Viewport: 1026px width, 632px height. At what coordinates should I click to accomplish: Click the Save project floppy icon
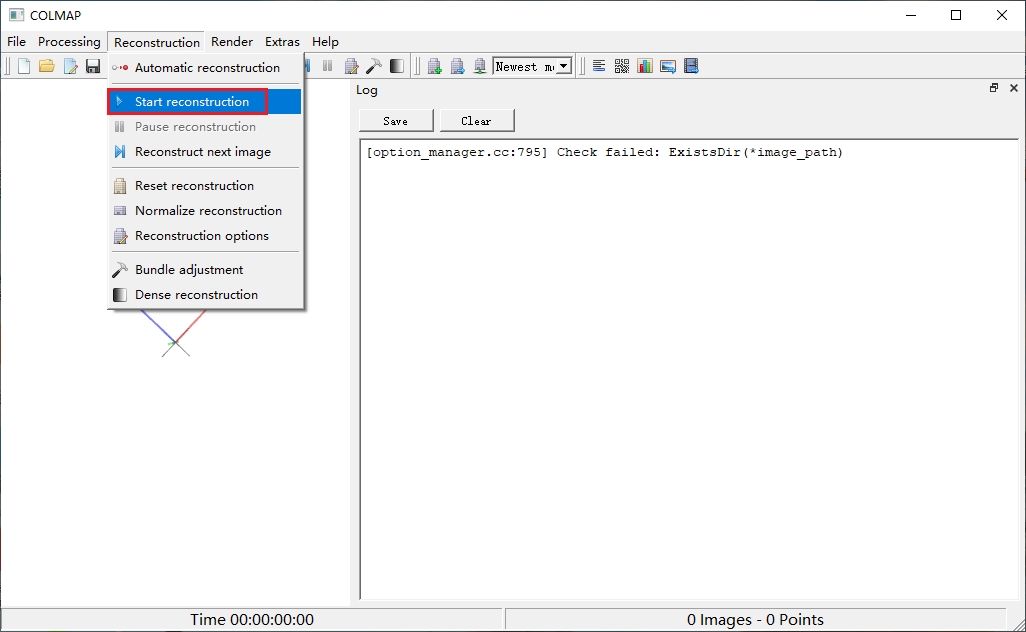(x=93, y=66)
